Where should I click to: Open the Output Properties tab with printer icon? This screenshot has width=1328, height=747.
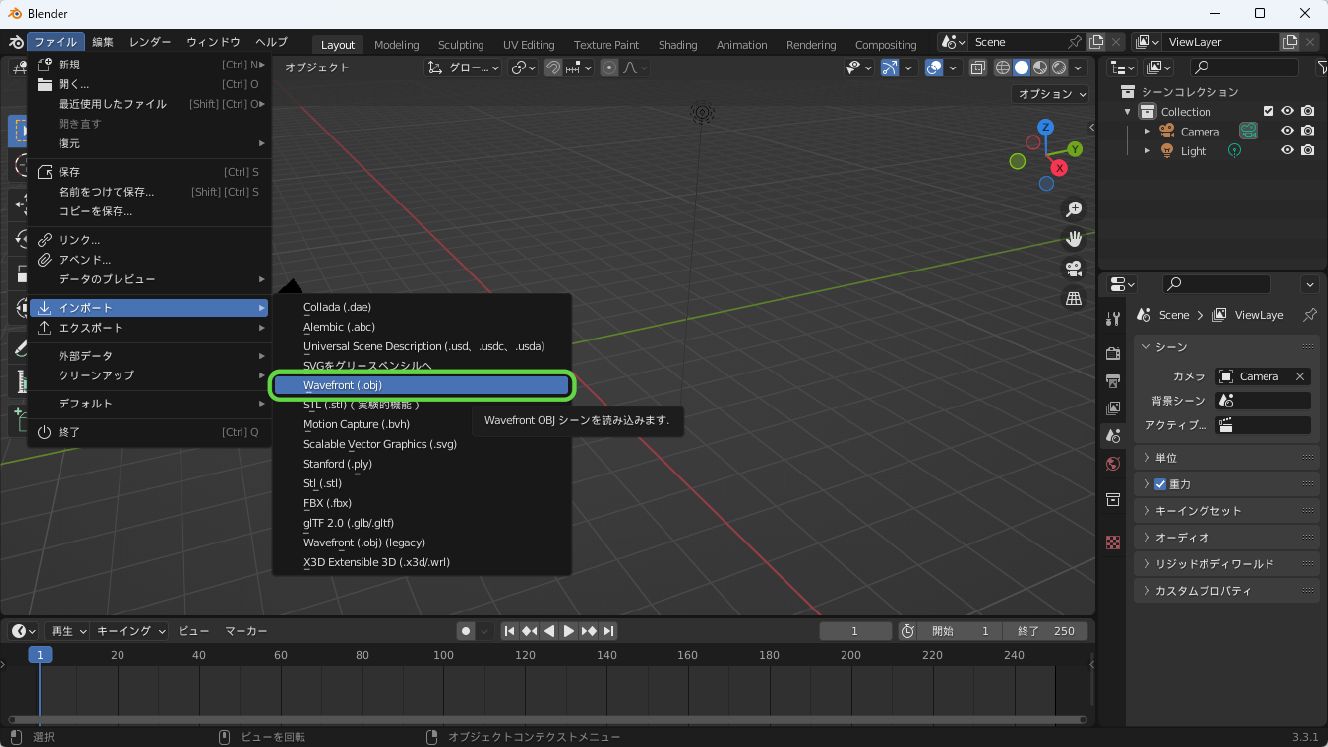(x=1112, y=381)
